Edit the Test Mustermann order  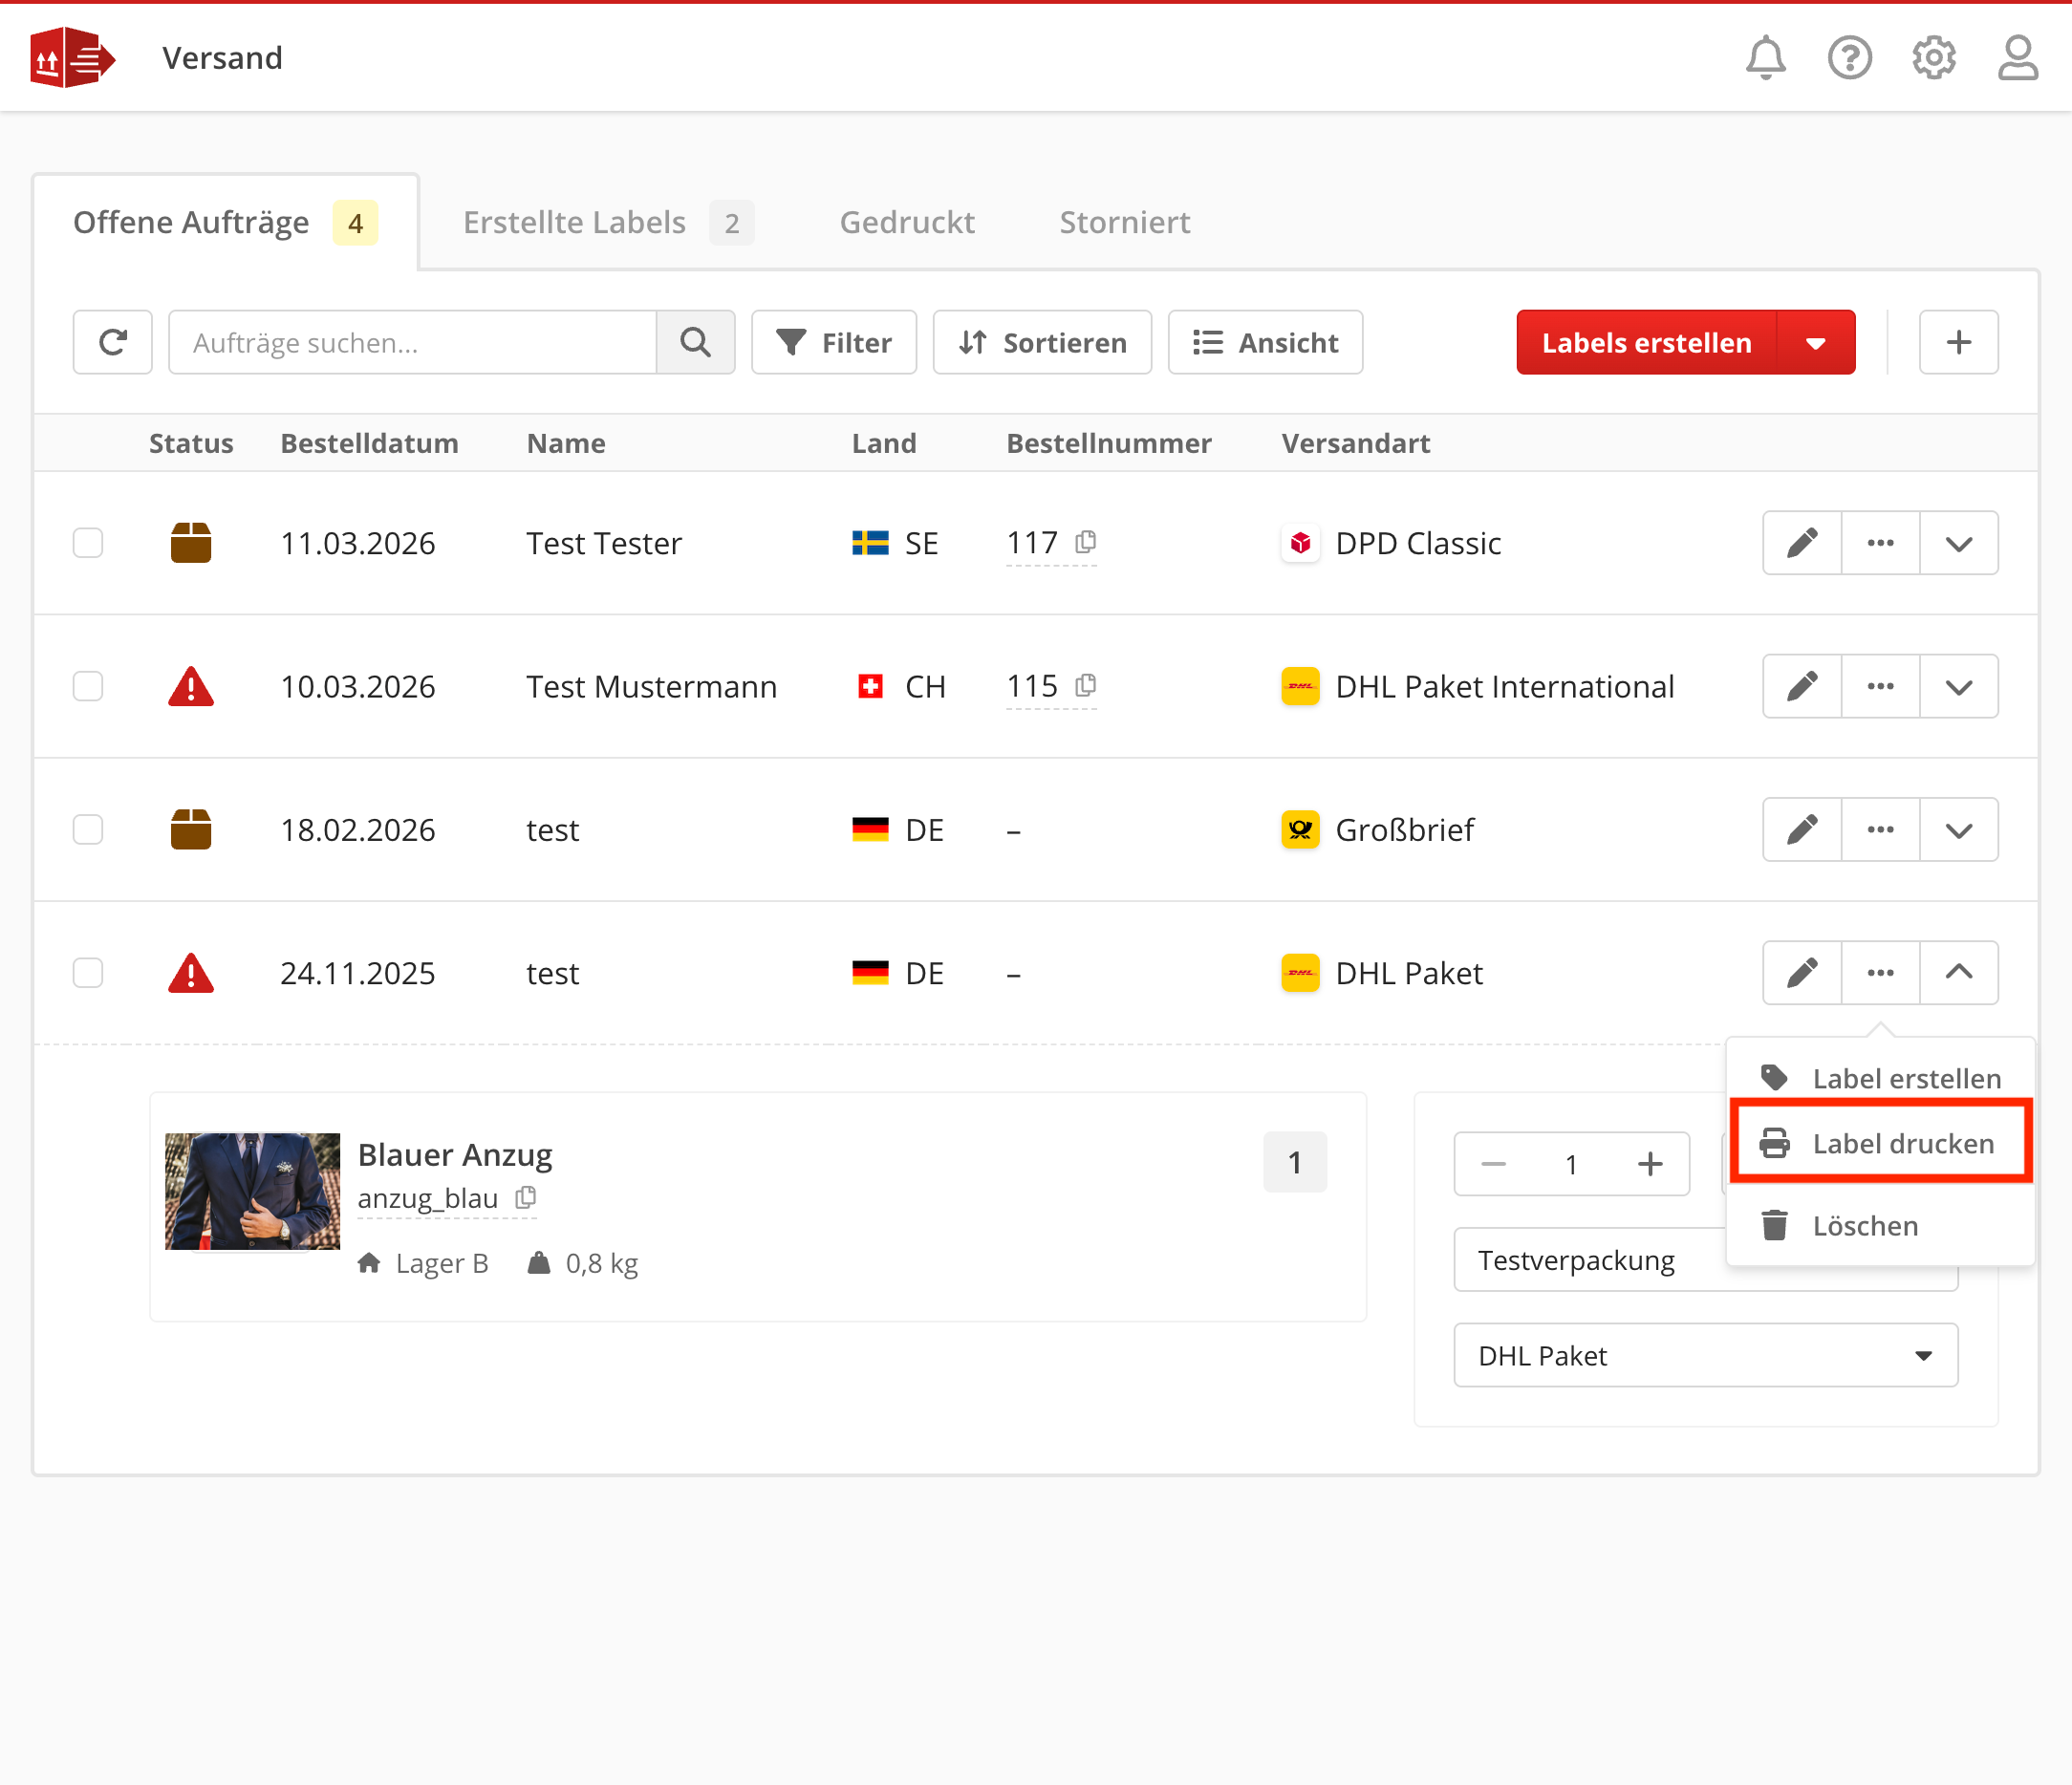(1802, 686)
